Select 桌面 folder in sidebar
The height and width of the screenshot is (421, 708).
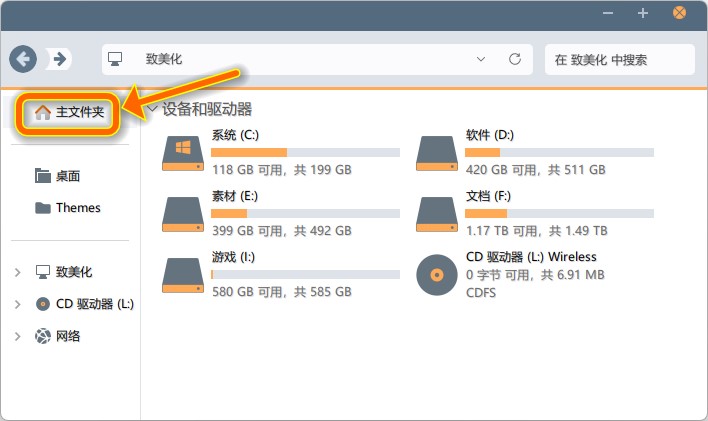click(x=67, y=176)
